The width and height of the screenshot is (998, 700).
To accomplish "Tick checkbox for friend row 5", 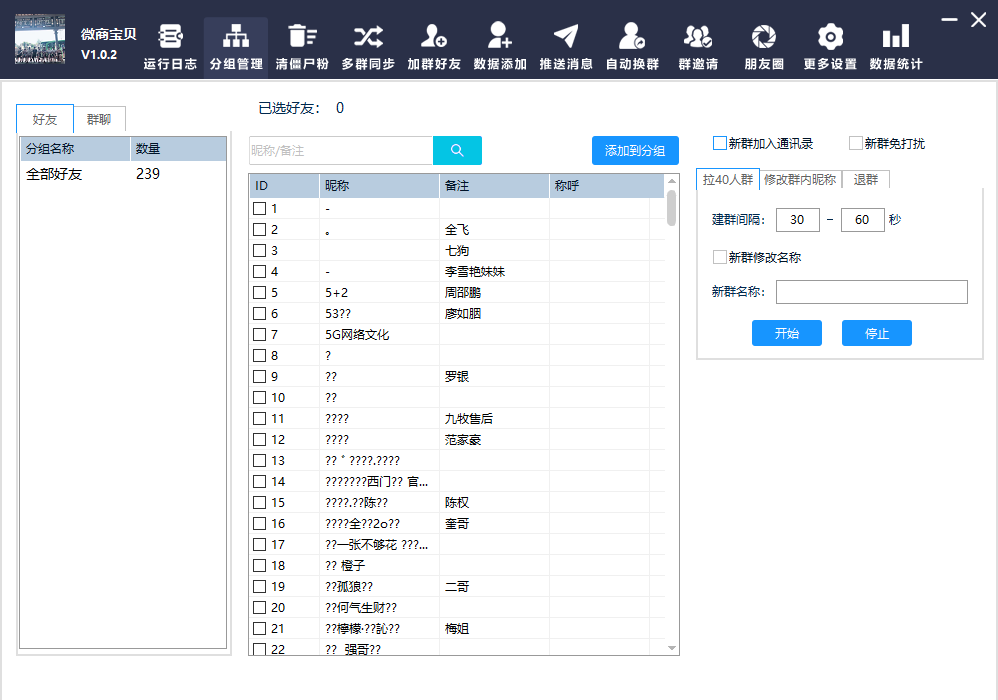I will coord(260,293).
